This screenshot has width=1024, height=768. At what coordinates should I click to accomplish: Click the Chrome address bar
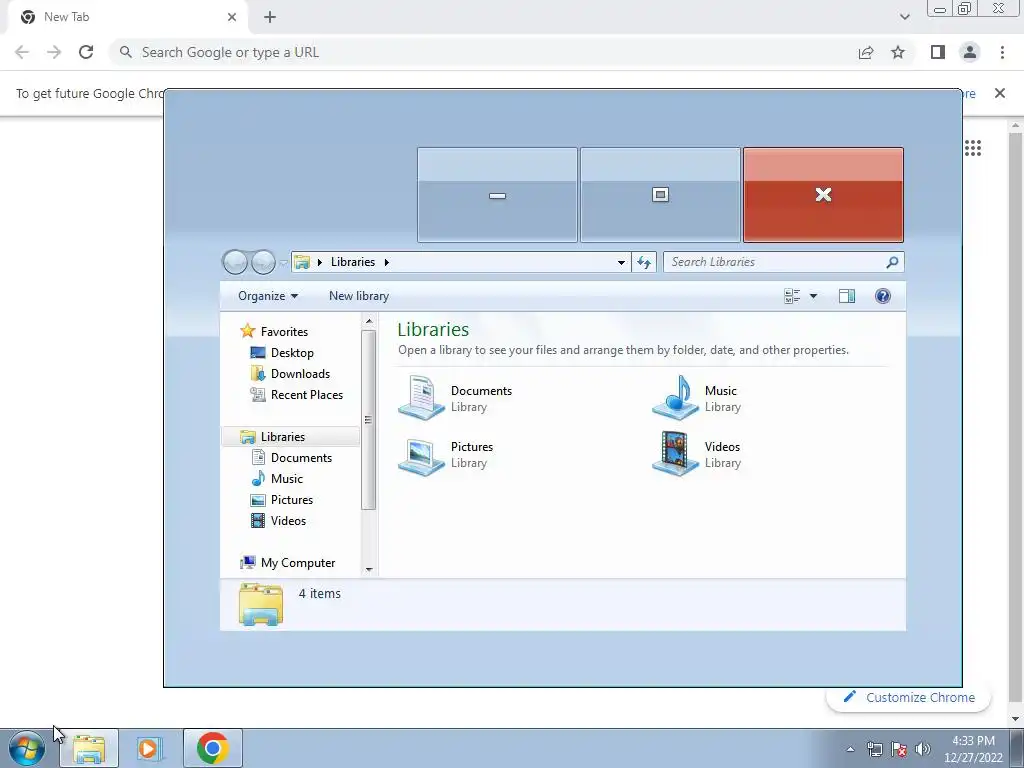tap(482, 52)
